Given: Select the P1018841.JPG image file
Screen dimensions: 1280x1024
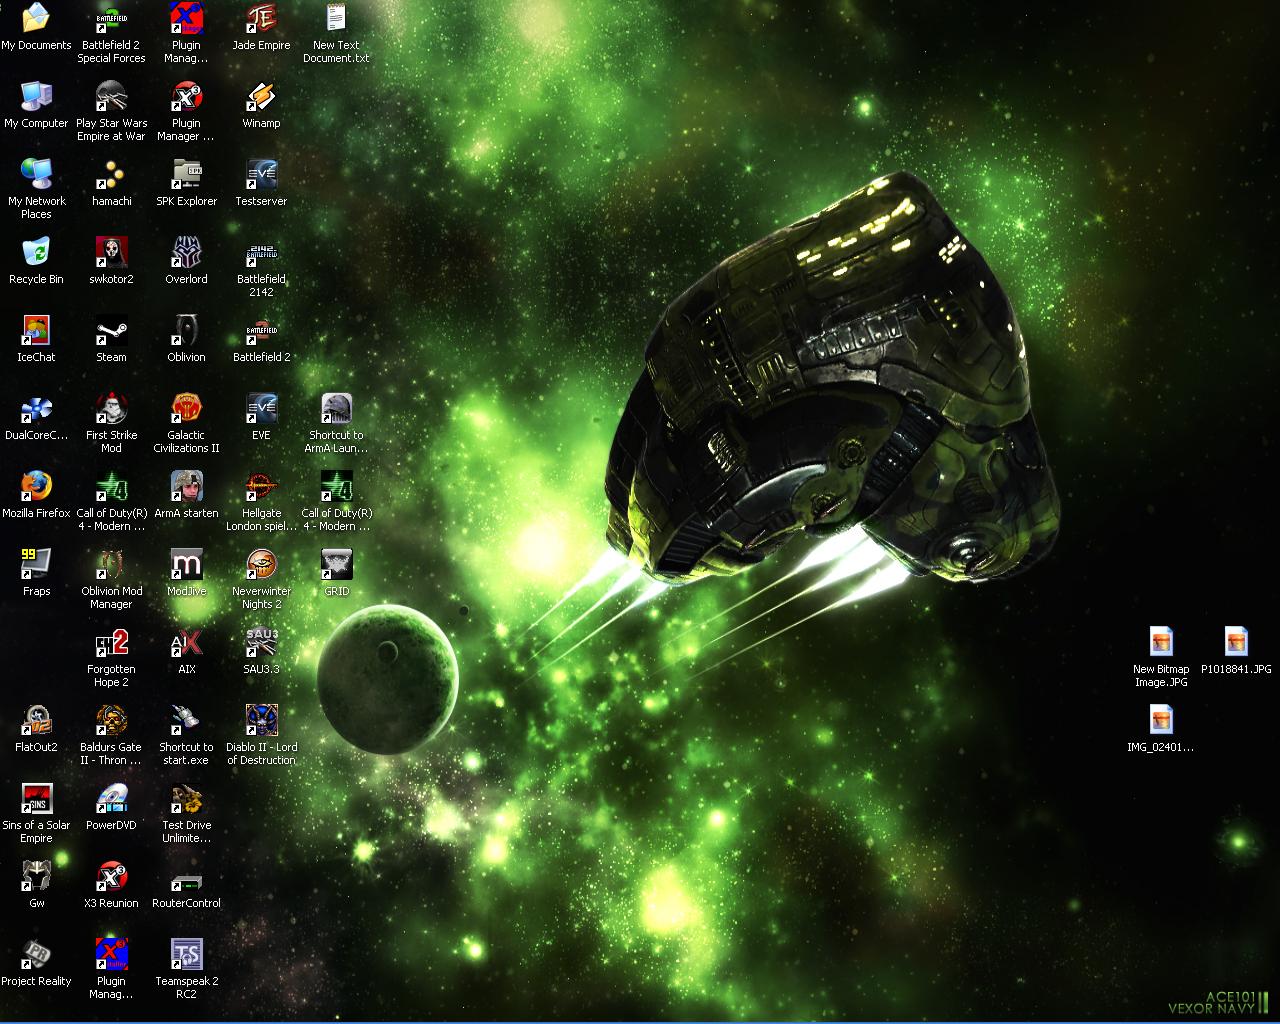Looking at the screenshot, I should coord(1236,642).
